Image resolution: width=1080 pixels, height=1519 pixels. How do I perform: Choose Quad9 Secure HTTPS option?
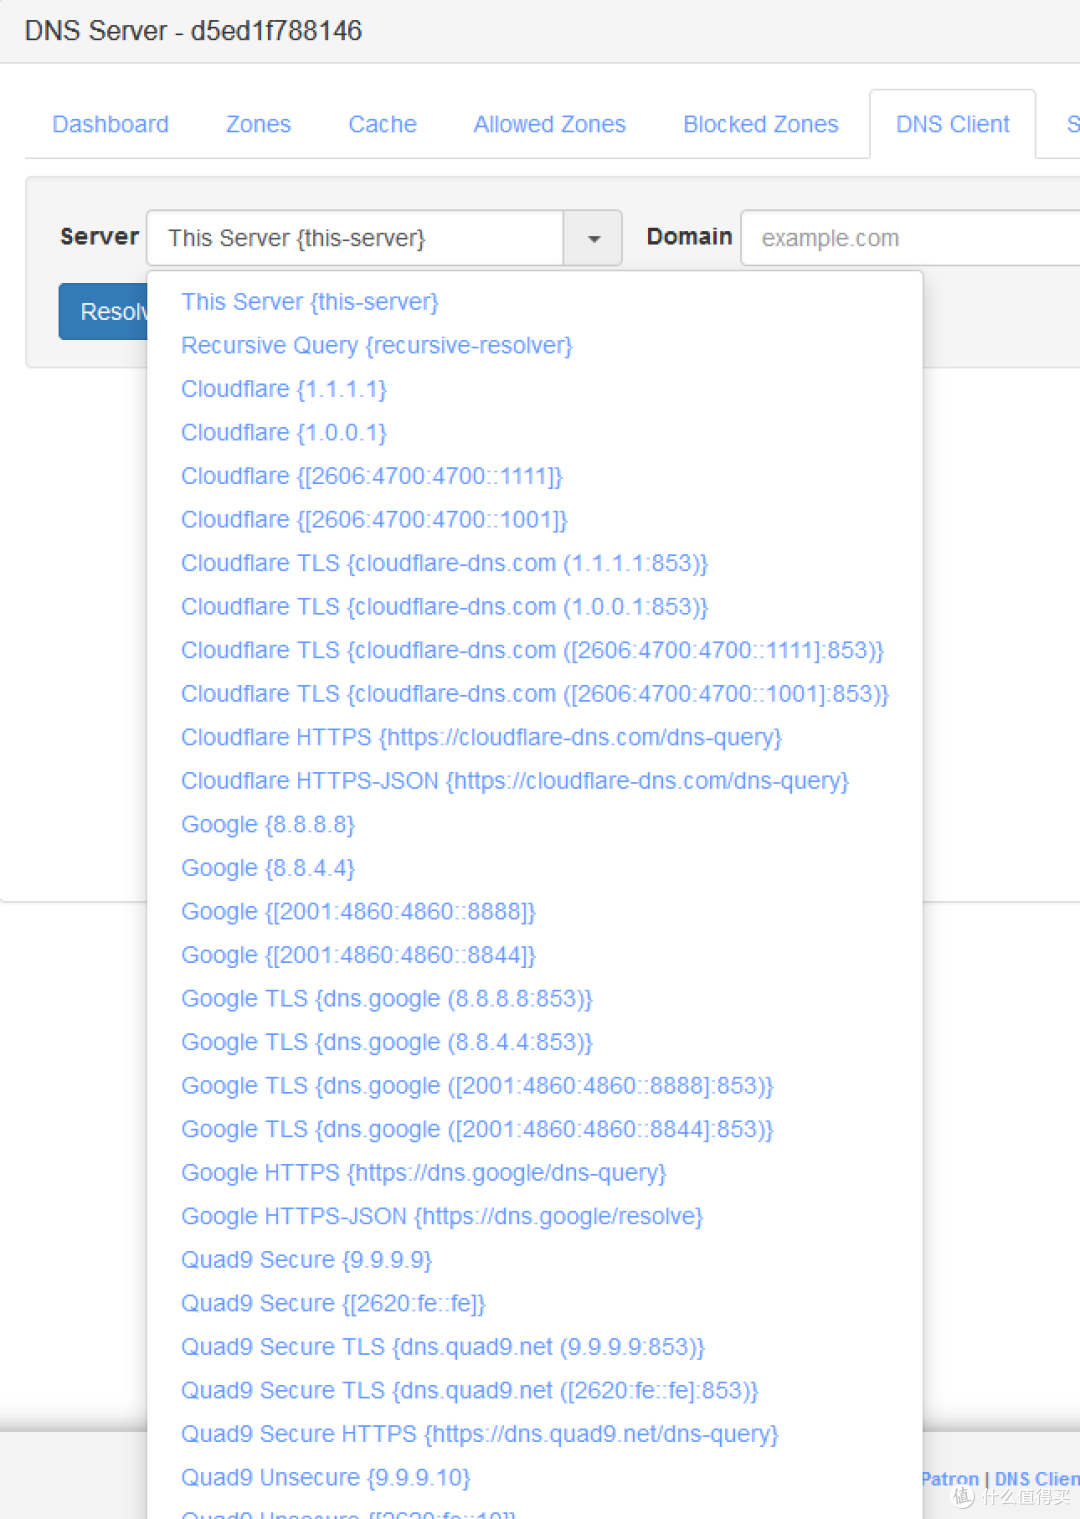coord(479,1434)
